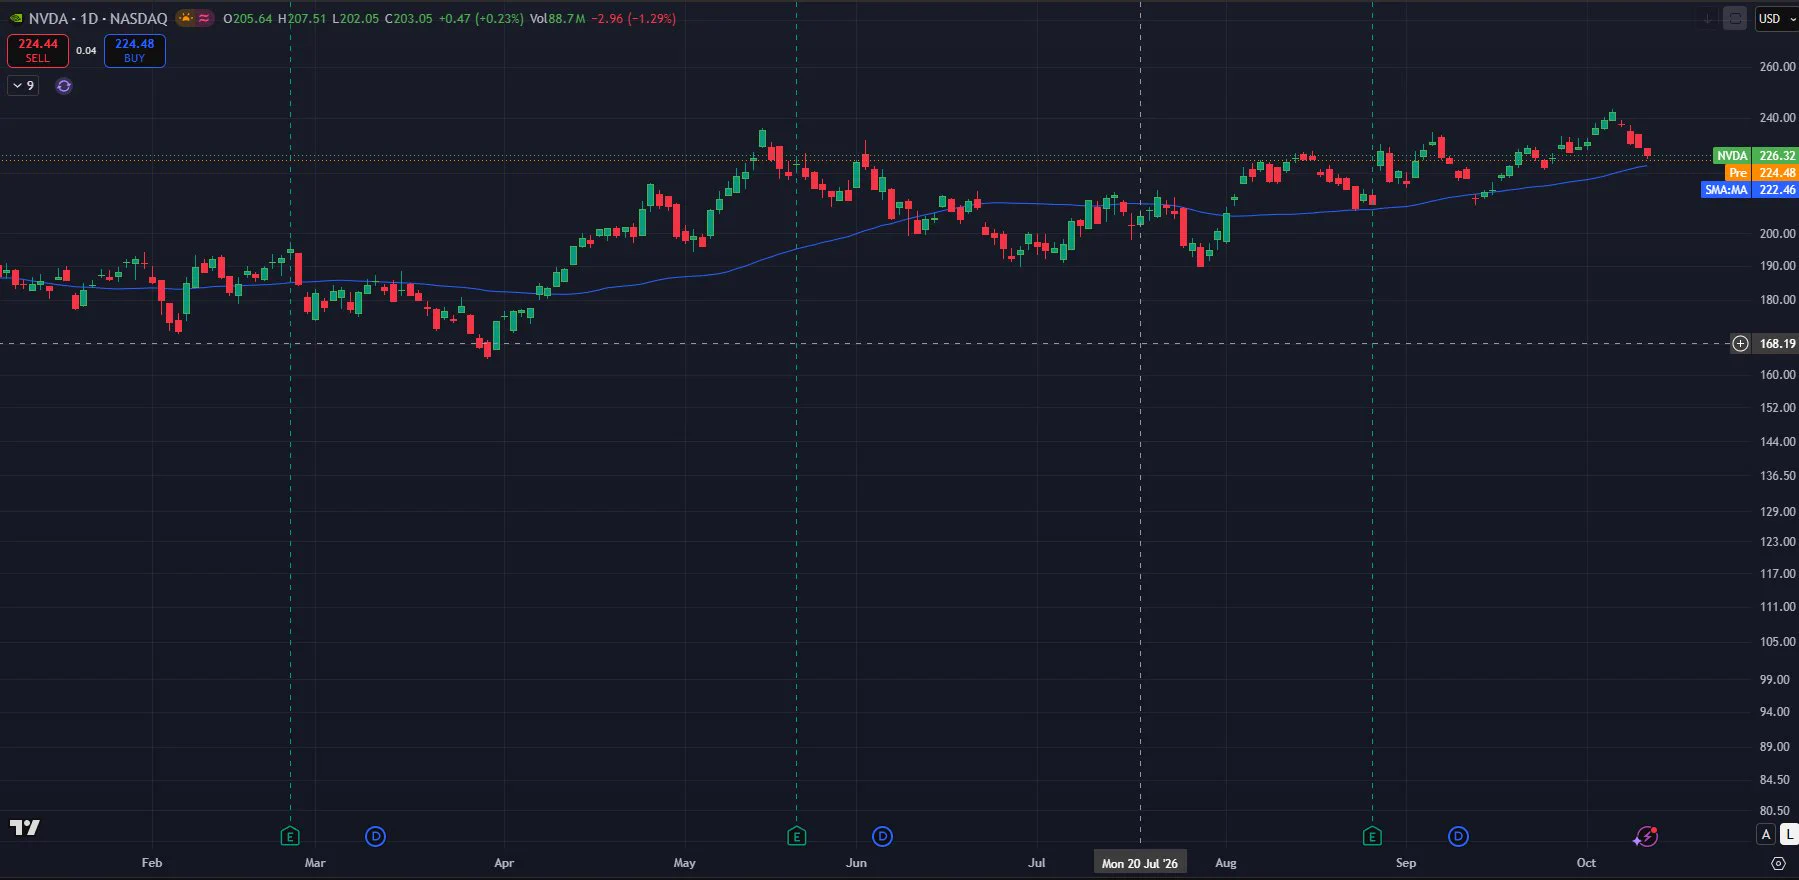Image resolution: width=1799 pixels, height=880 pixels.
Task: Click the SELL 224.44 button
Action: point(38,51)
